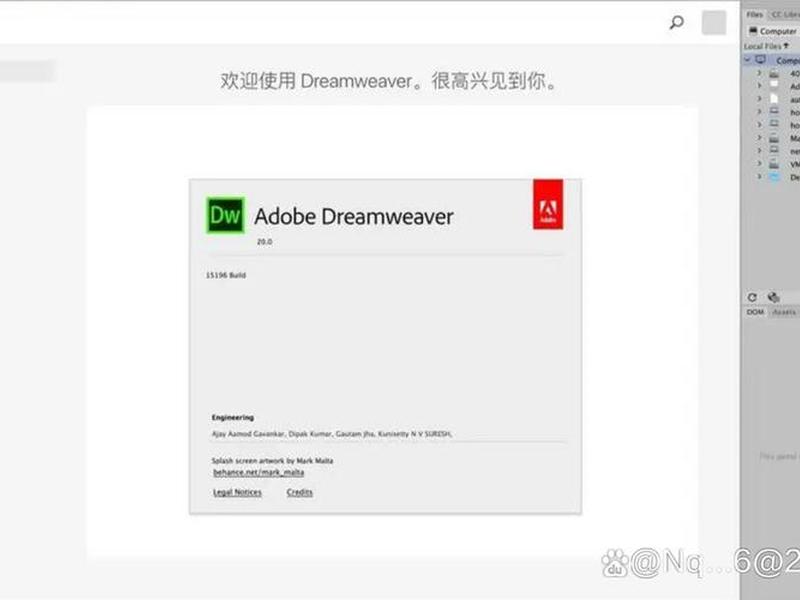Screen dimensions: 800x600
Task: Click the welcome heading '欢迎使用 Dreamweaver'
Action: click(x=316, y=81)
